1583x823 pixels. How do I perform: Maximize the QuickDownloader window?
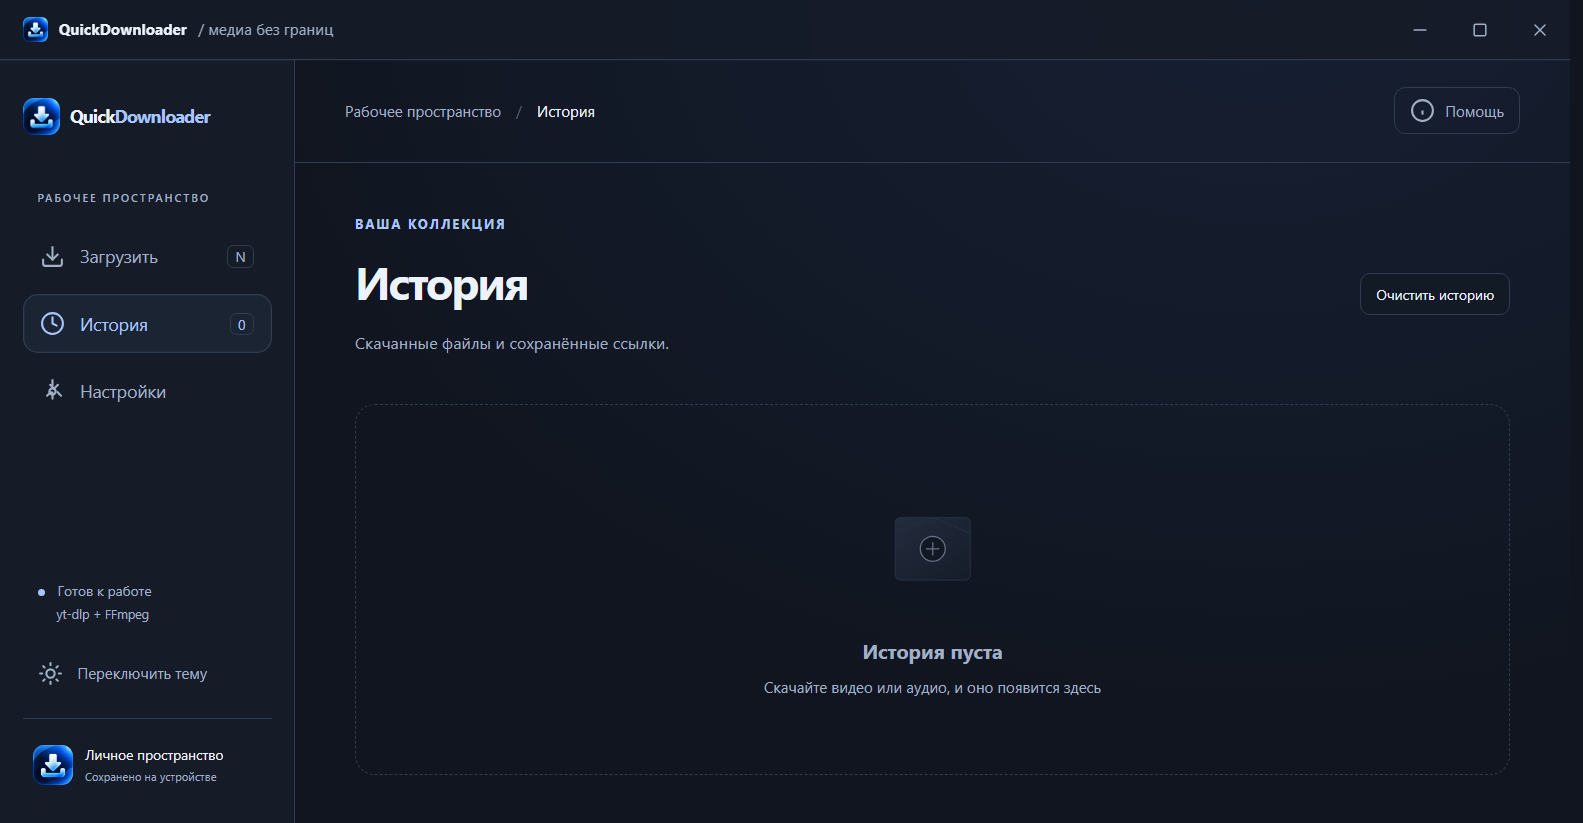click(1480, 30)
